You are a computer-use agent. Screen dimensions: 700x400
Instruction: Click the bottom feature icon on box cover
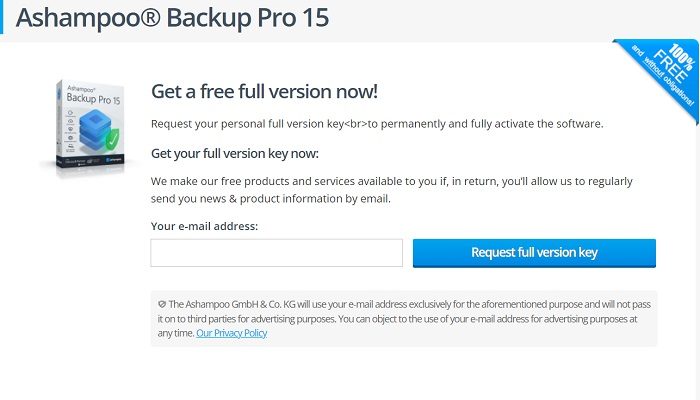click(71, 146)
